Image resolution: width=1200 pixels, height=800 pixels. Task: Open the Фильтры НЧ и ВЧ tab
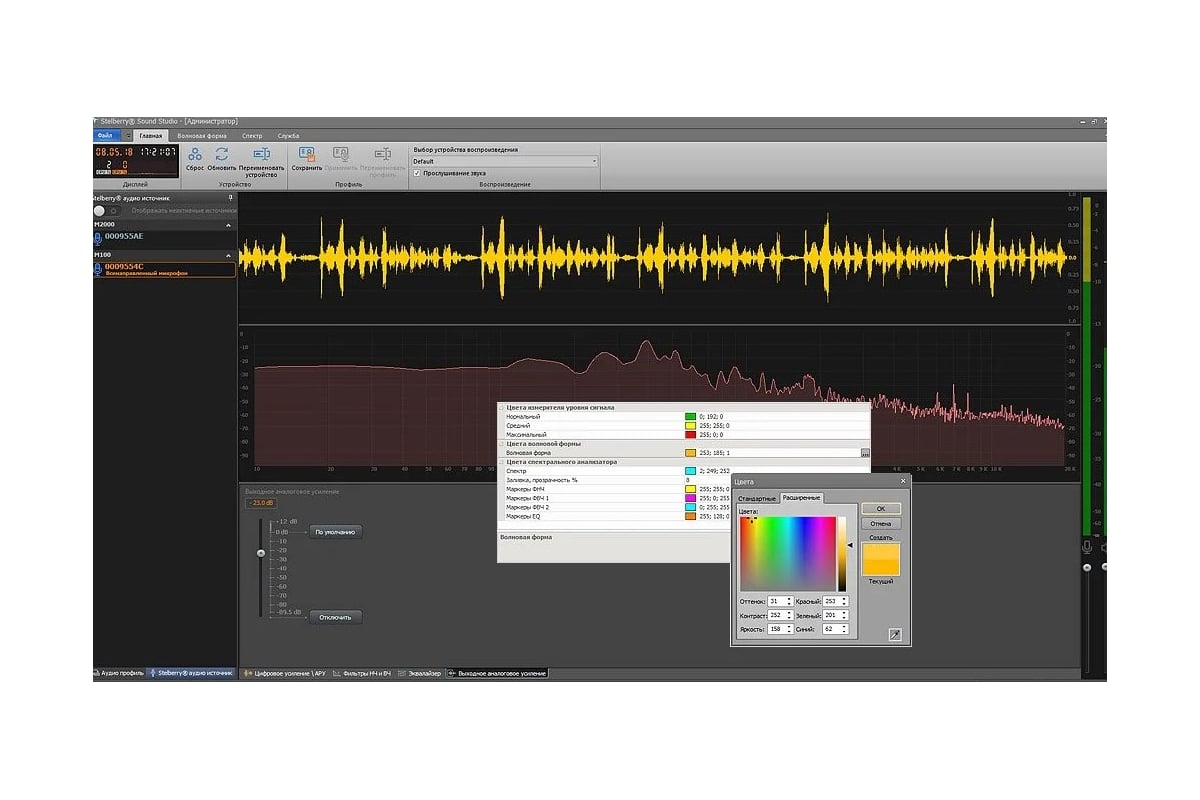361,674
